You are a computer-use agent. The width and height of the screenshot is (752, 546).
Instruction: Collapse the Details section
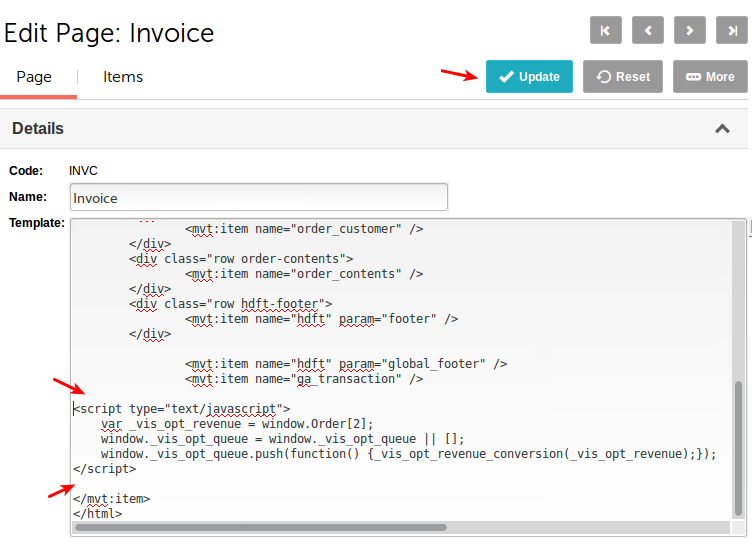coord(722,129)
